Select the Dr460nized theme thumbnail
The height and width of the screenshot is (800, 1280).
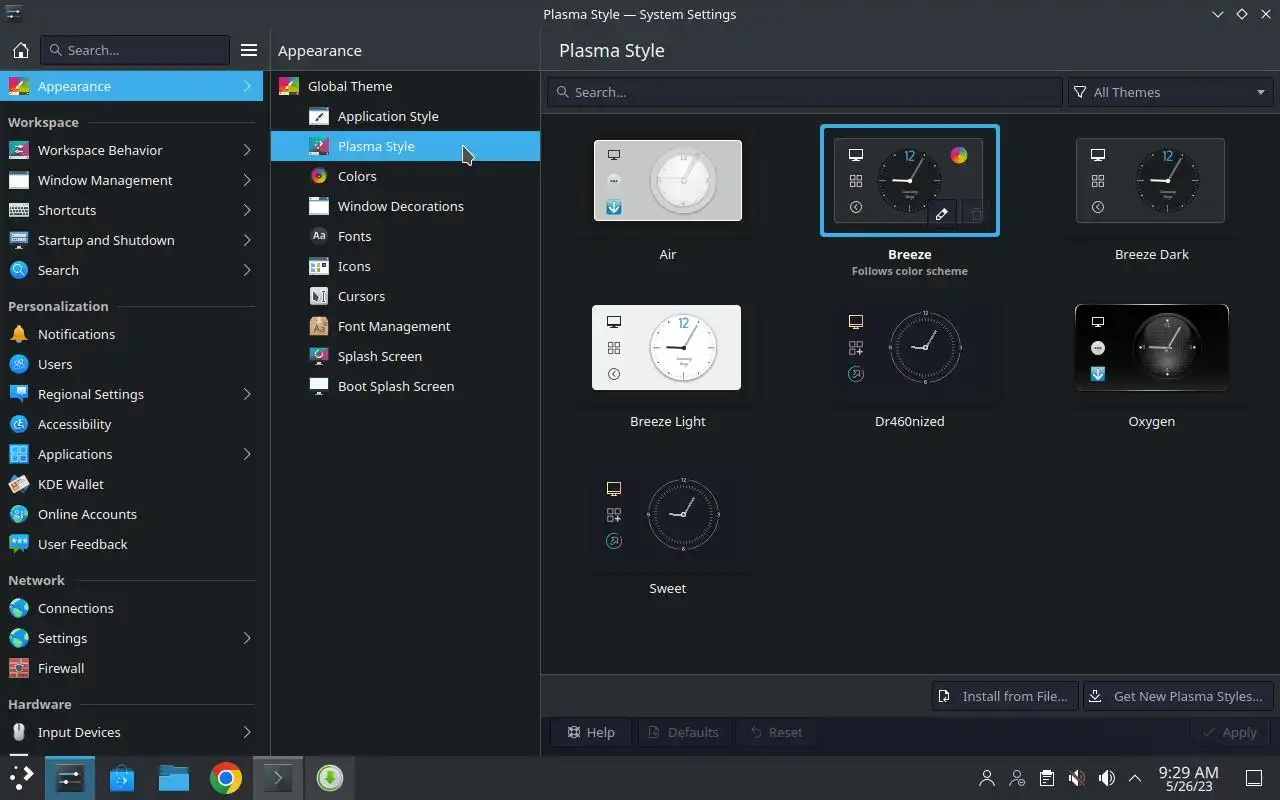909,347
